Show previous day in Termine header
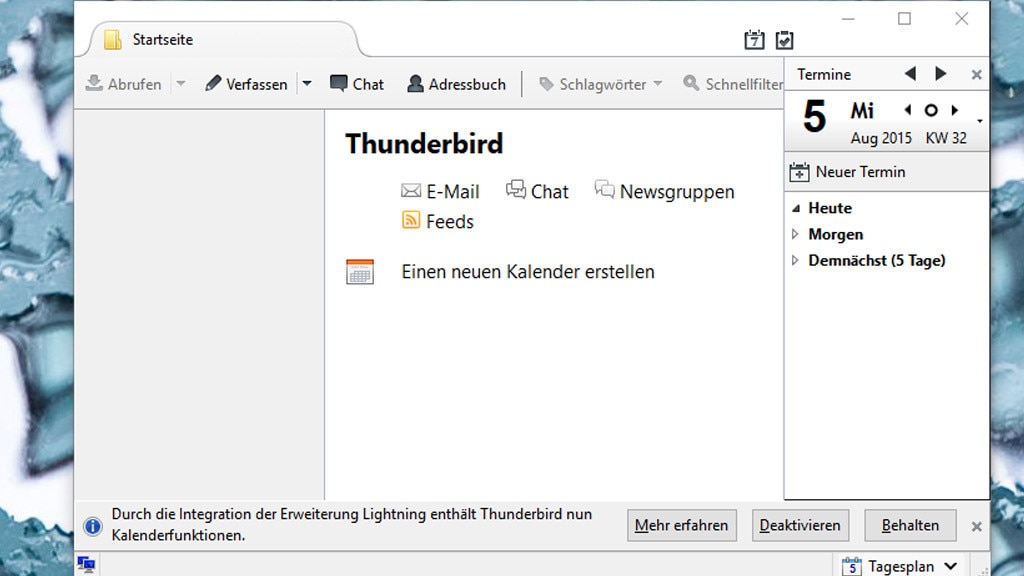 pos(910,74)
